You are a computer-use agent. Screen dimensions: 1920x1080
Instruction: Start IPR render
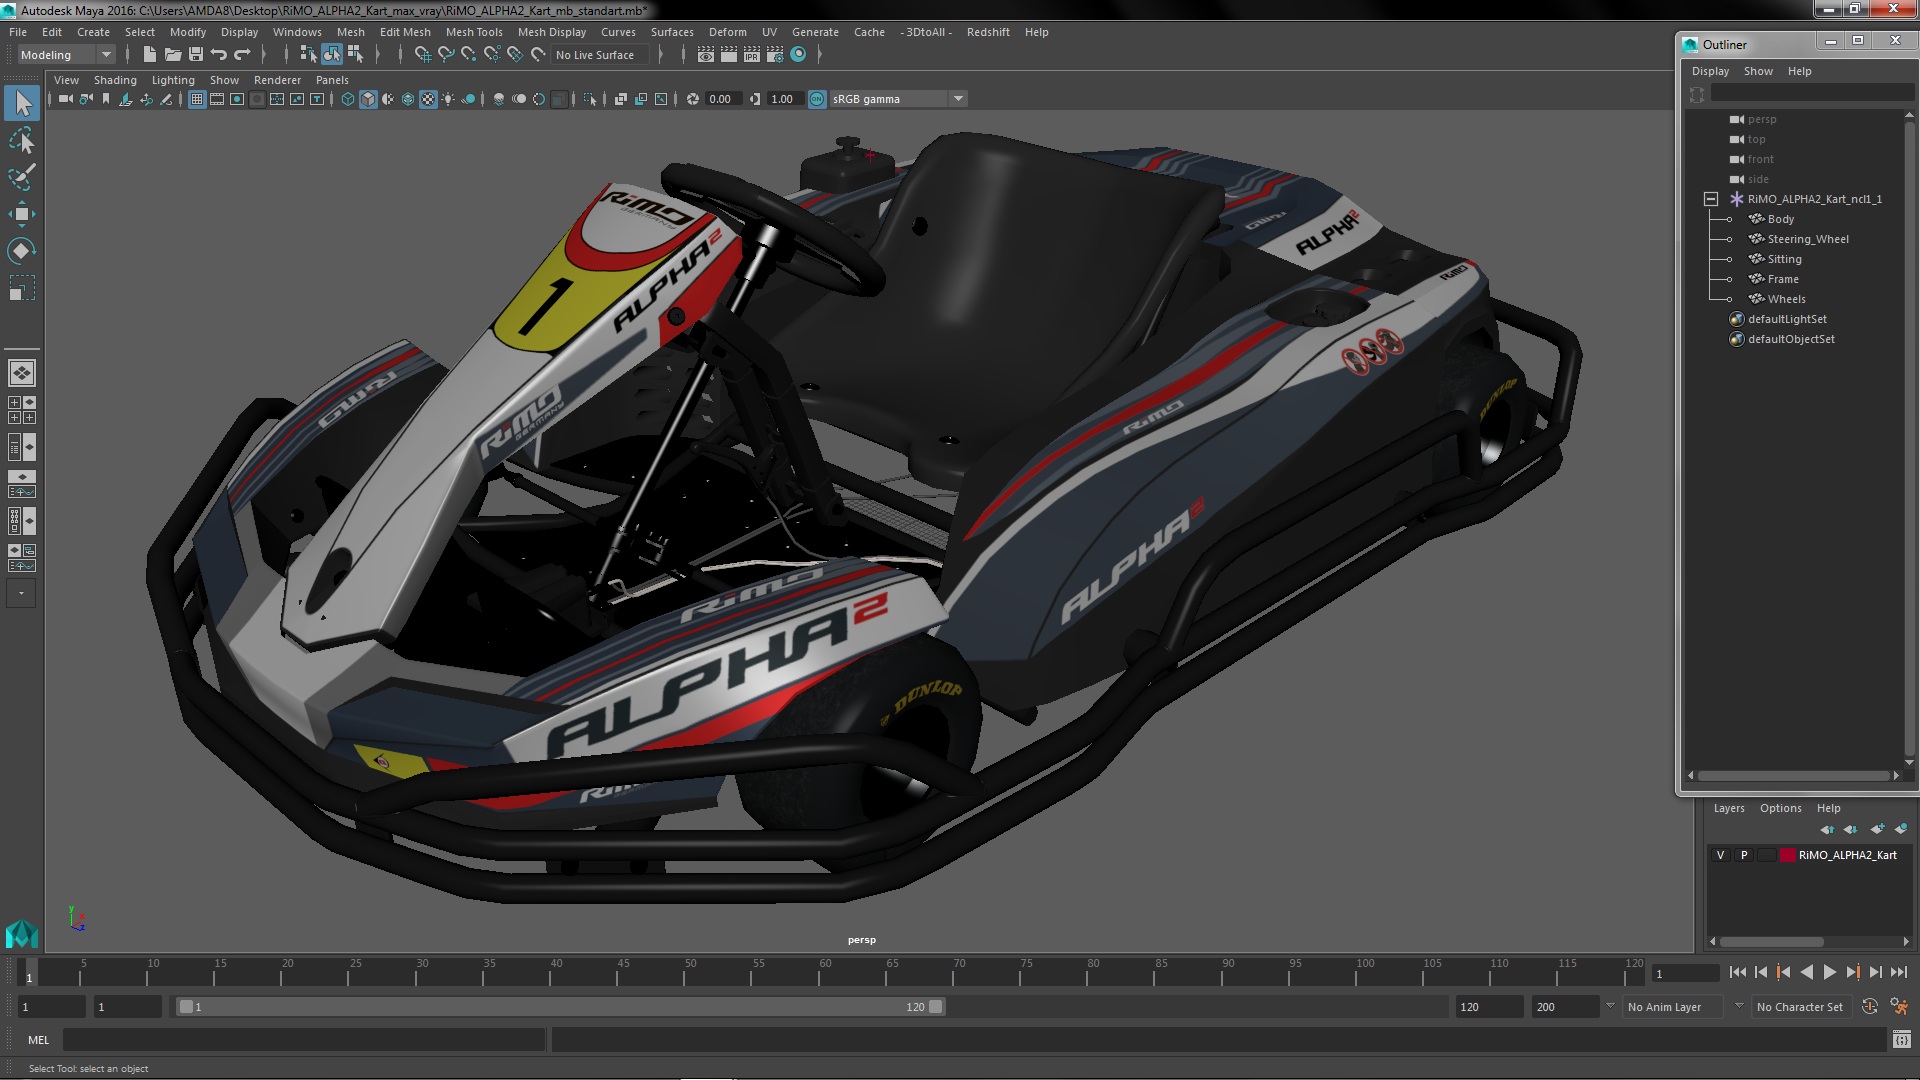pos(752,55)
